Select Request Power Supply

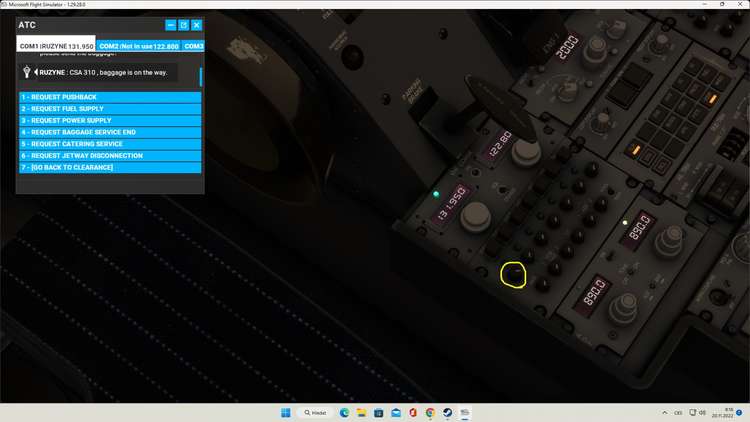point(110,121)
